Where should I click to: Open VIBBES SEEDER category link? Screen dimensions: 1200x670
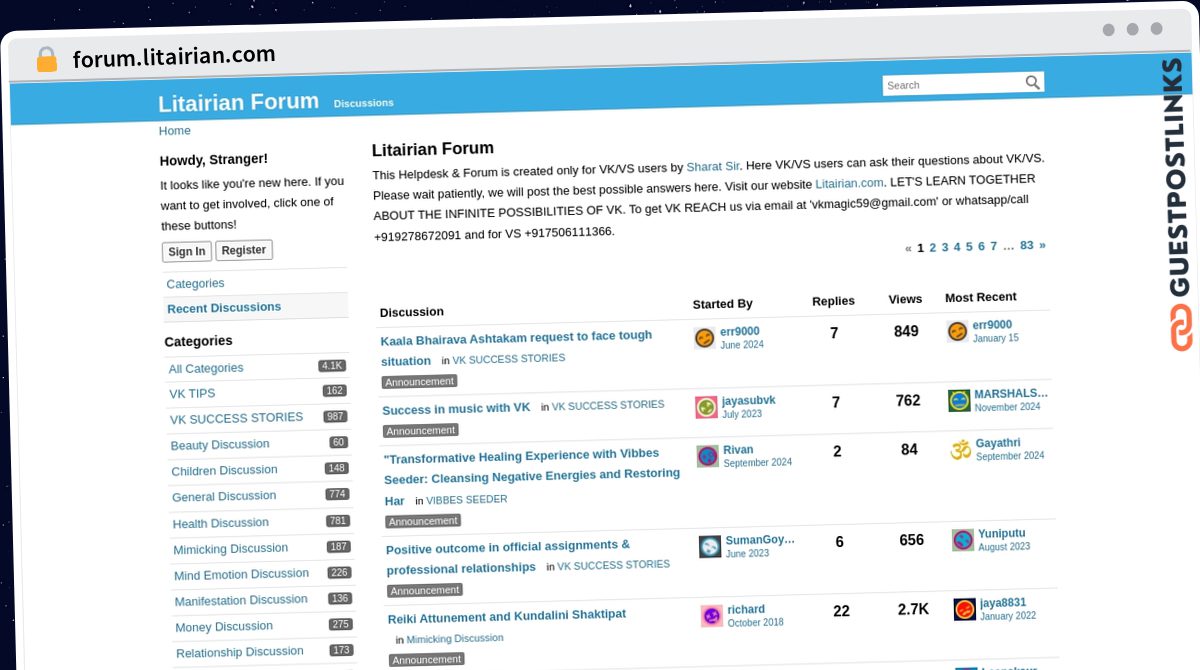(x=467, y=499)
